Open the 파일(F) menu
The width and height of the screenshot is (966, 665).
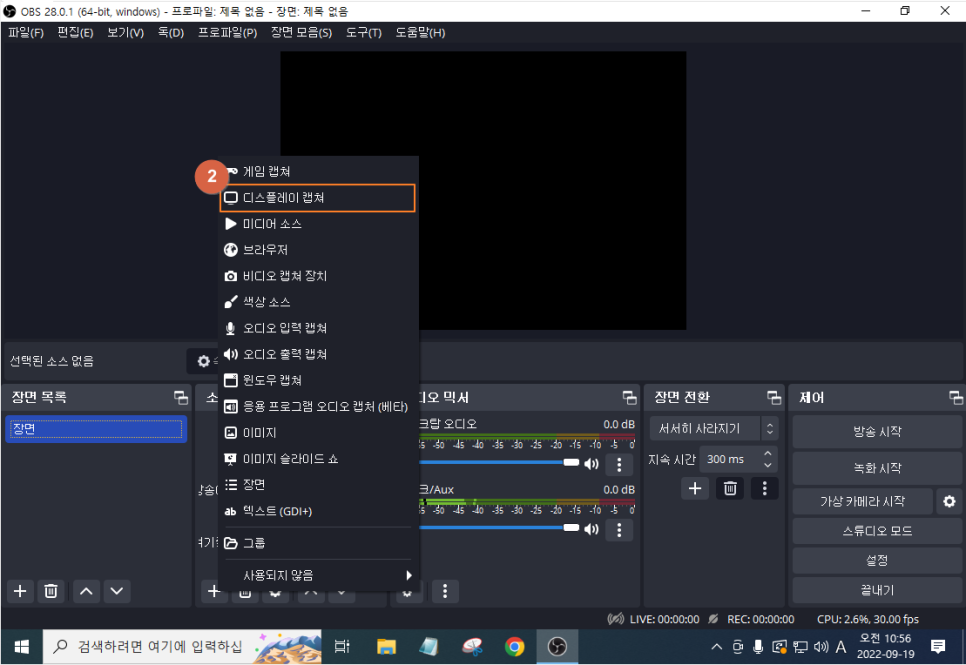pos(26,33)
